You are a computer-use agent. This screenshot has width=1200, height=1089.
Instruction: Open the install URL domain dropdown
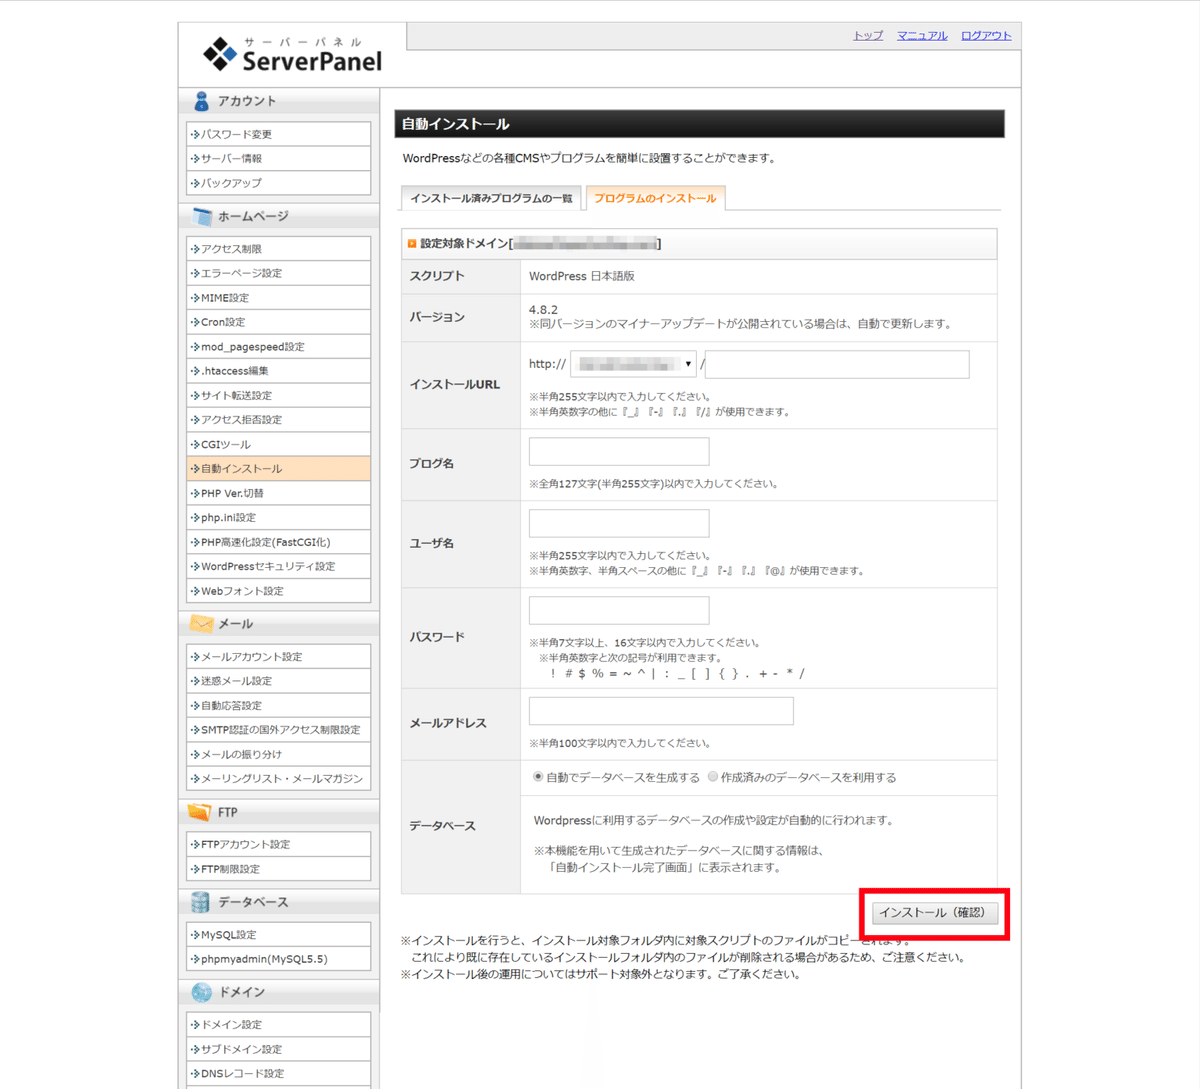(x=633, y=364)
